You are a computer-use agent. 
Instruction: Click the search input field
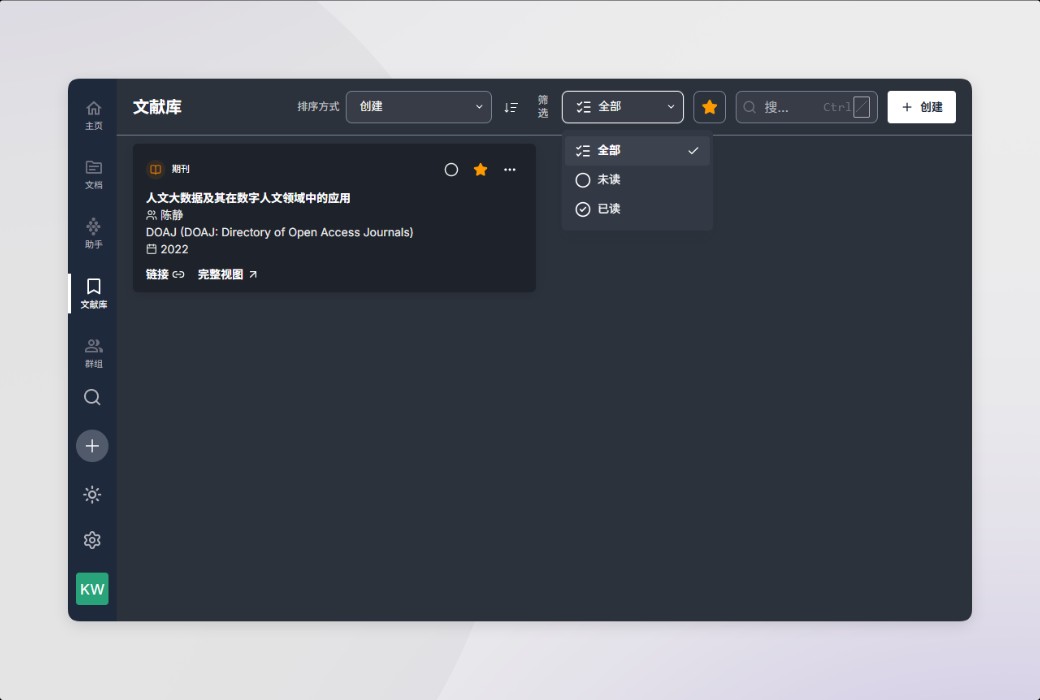click(807, 107)
